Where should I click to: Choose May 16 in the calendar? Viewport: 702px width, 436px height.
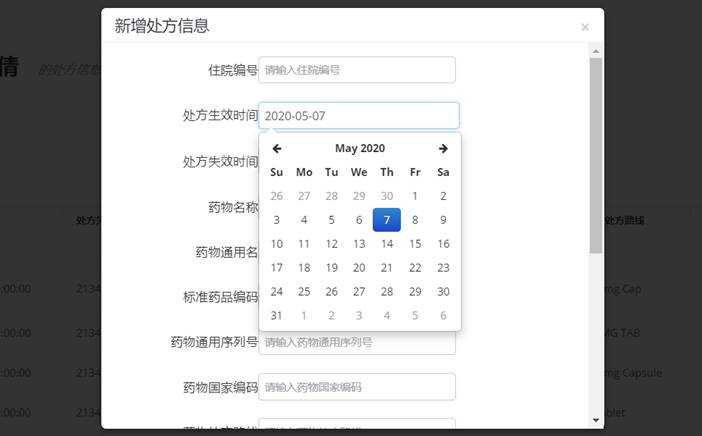coord(443,244)
